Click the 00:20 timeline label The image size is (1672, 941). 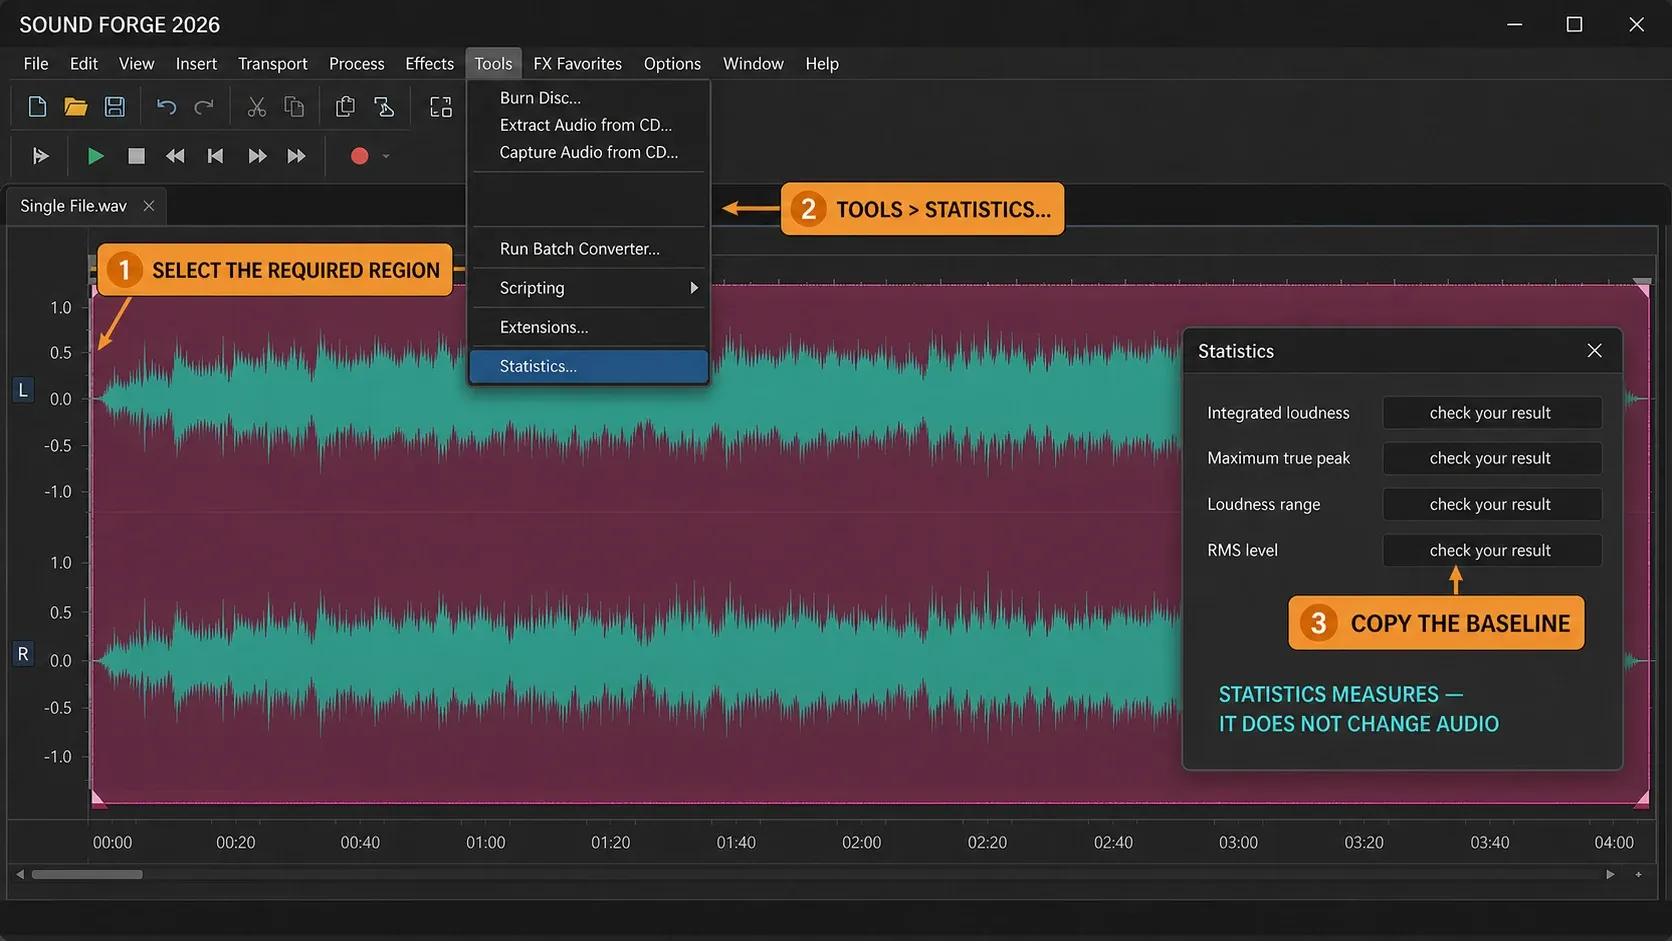(236, 842)
